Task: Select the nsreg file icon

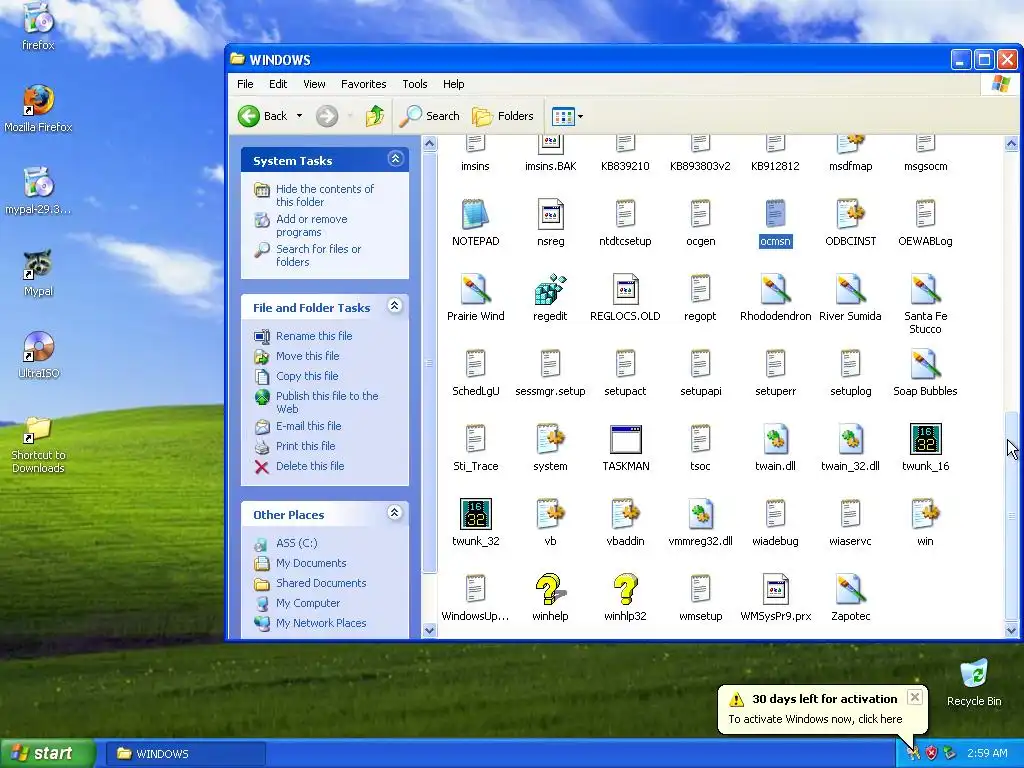Action: (550, 214)
